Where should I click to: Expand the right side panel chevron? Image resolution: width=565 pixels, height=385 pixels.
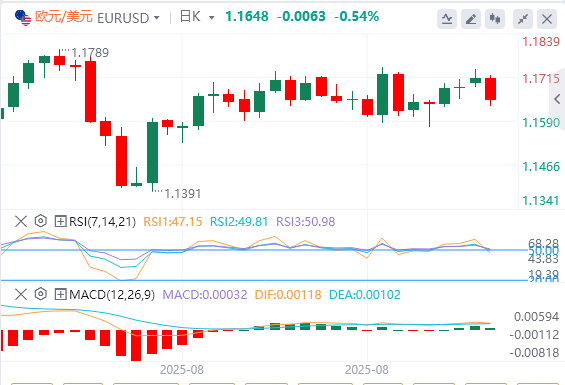pos(557,98)
